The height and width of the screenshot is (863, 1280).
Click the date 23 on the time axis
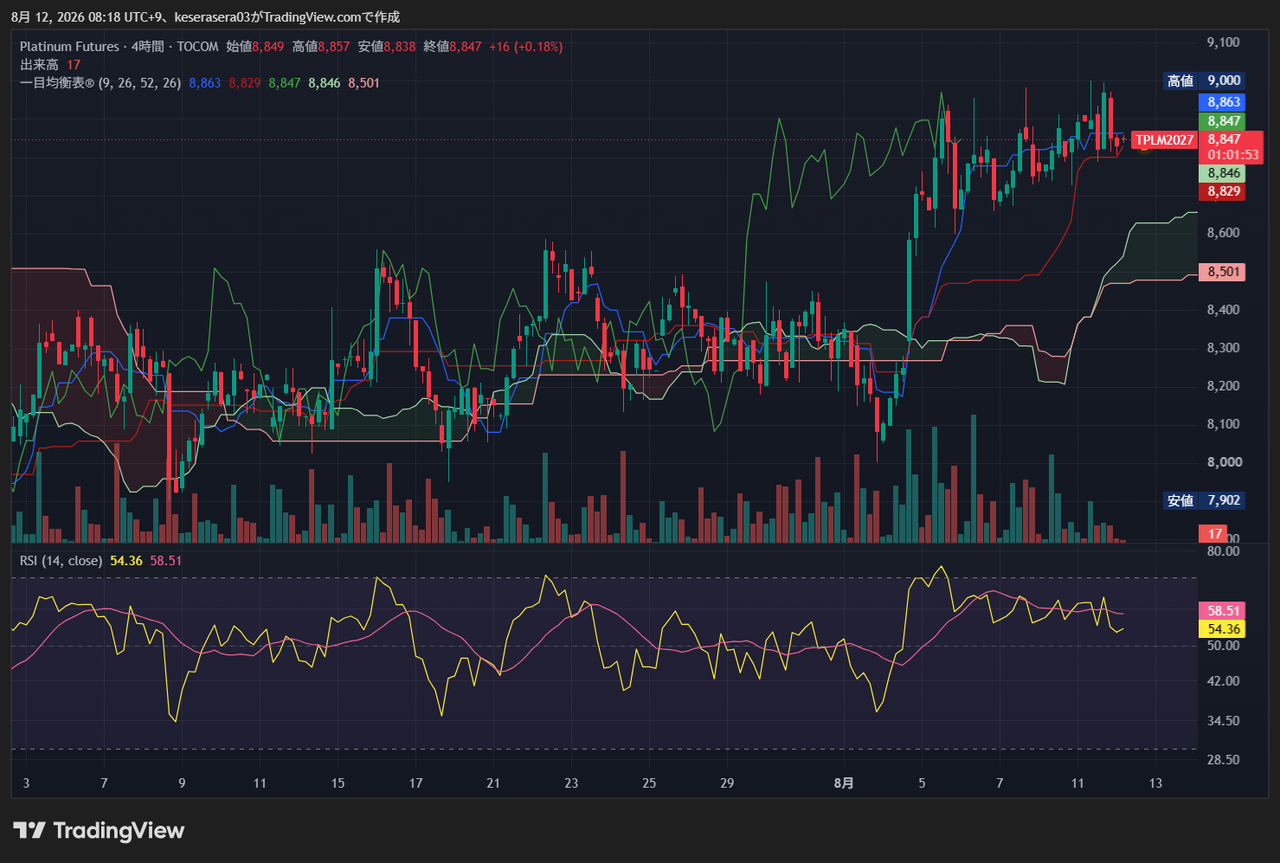(571, 783)
